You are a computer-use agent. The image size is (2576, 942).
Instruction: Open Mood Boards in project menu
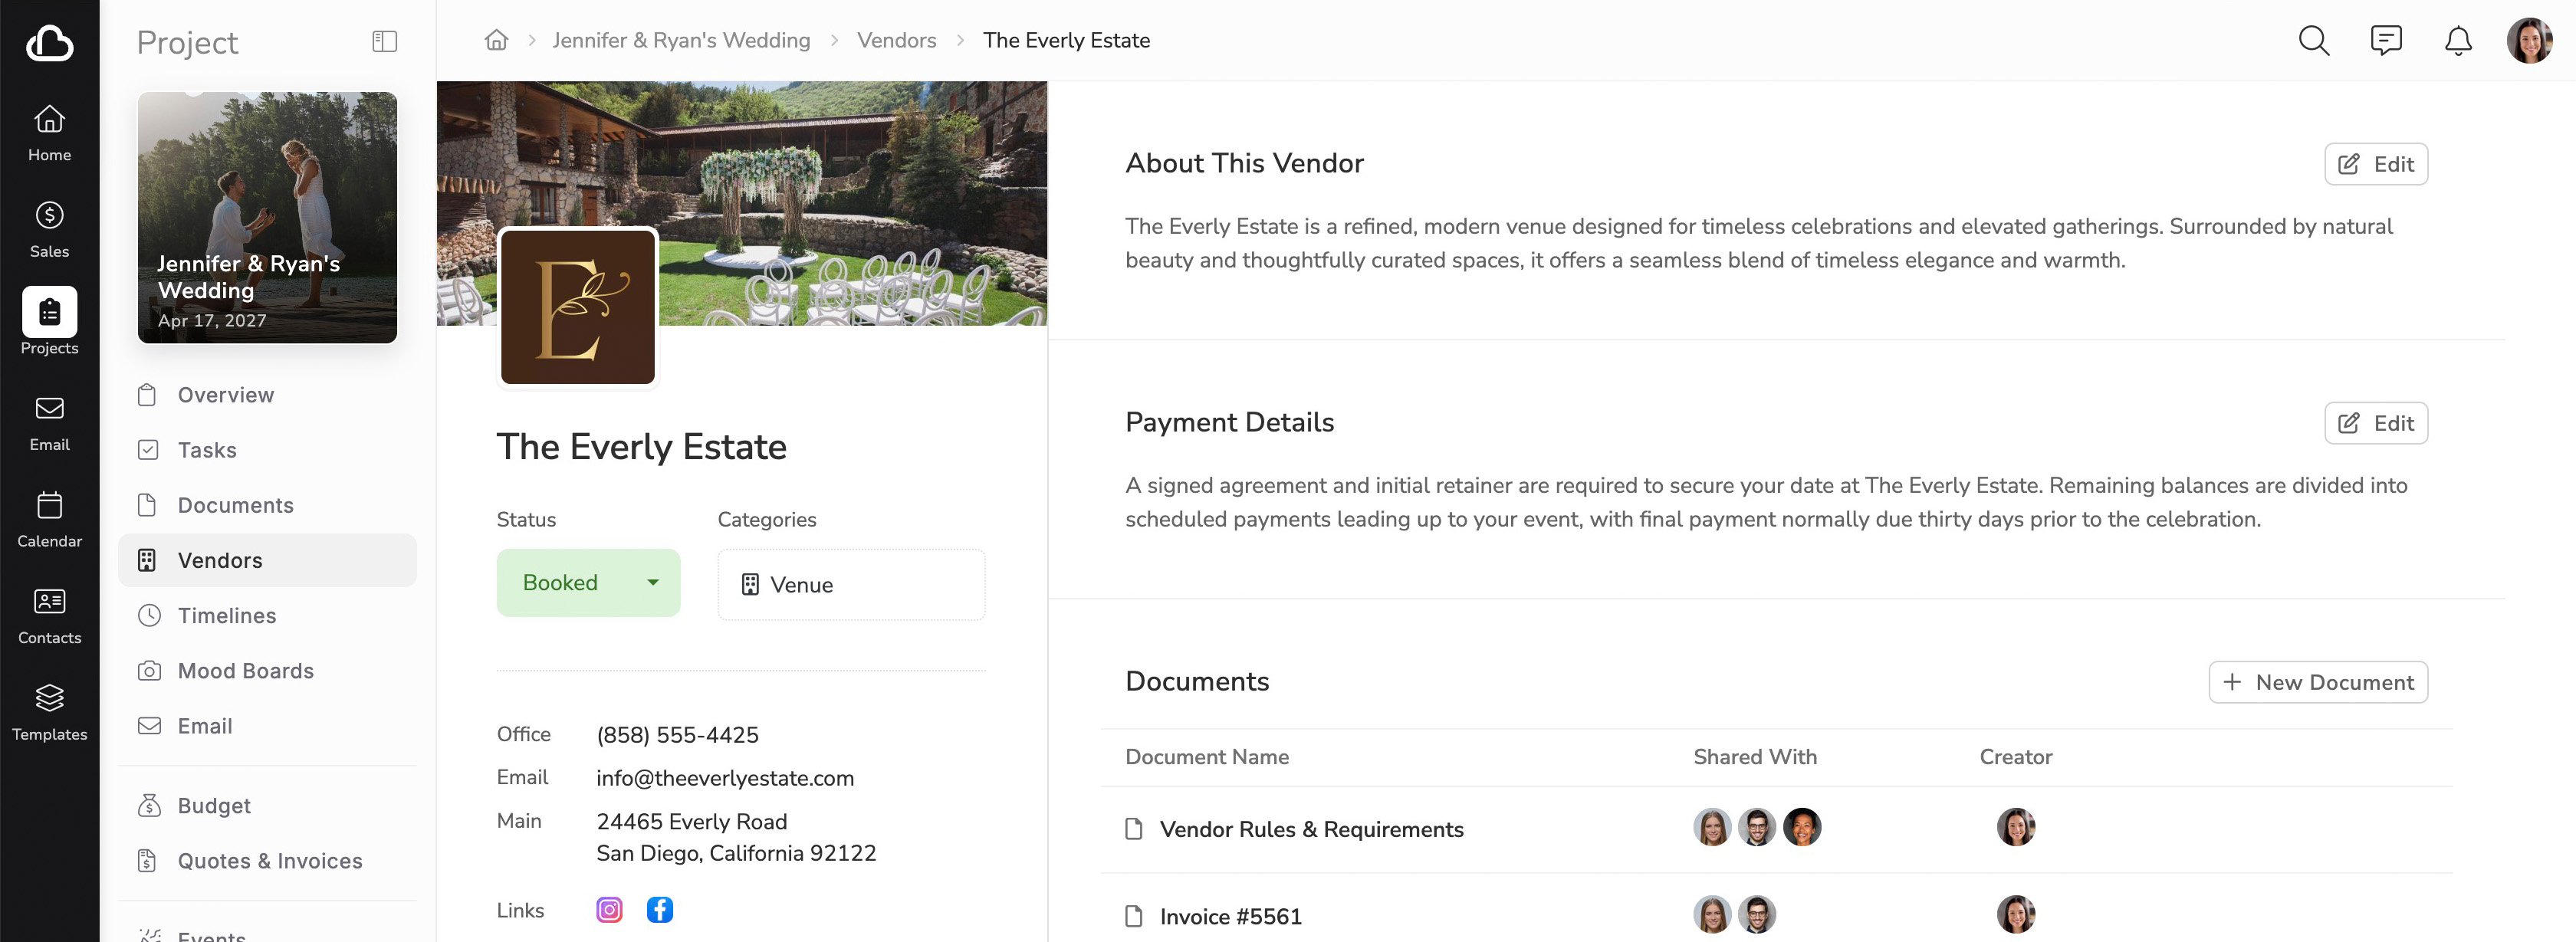[267, 670]
